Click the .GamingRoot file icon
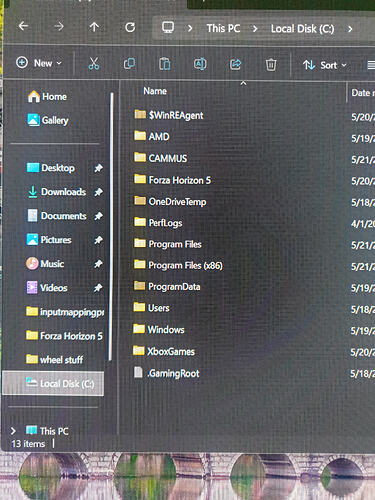This screenshot has width=375, height=500. coord(138,372)
